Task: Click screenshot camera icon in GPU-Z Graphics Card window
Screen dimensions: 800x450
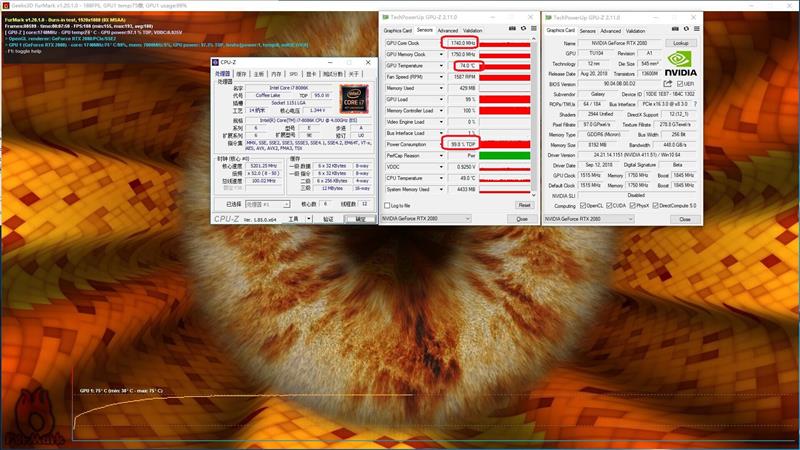Action: (x=676, y=29)
